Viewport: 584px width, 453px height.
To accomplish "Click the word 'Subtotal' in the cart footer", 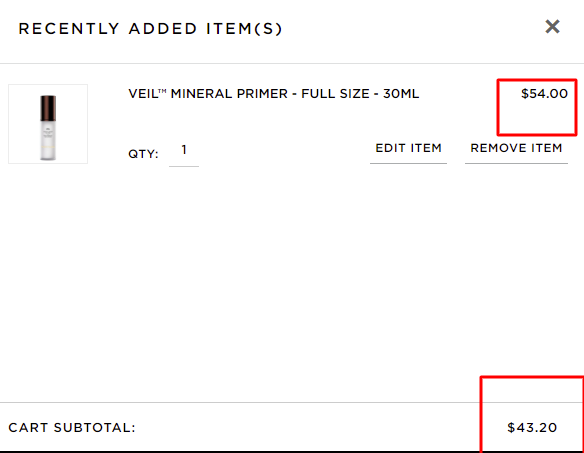I will tap(92, 428).
